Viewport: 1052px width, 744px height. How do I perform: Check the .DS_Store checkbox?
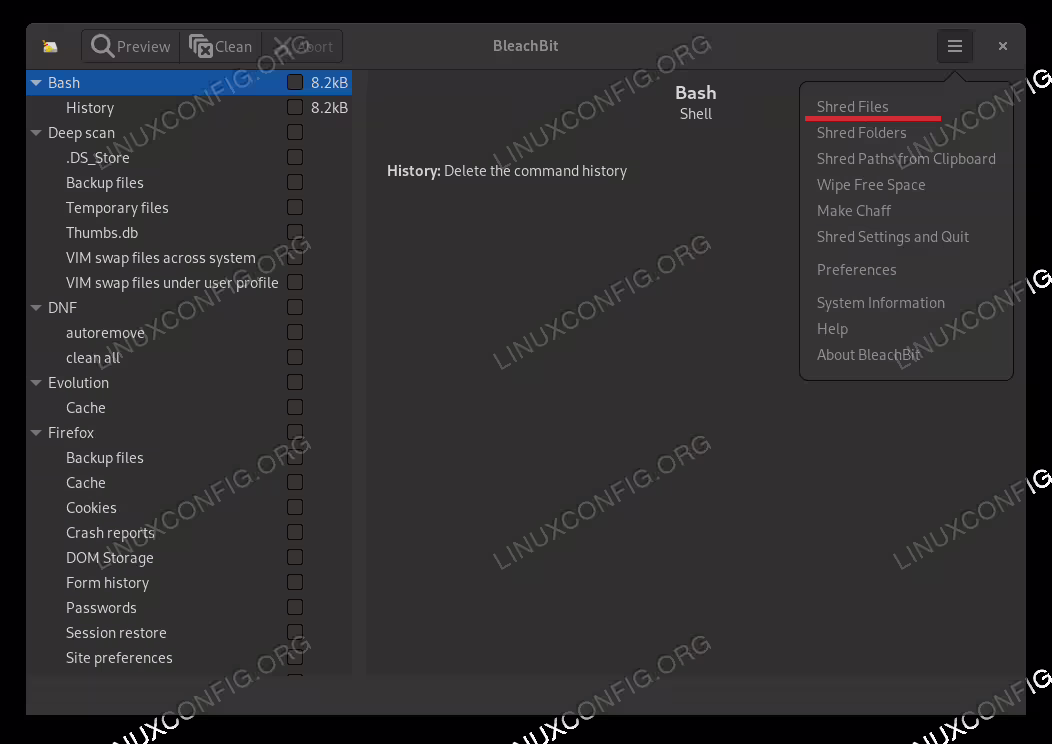point(295,157)
